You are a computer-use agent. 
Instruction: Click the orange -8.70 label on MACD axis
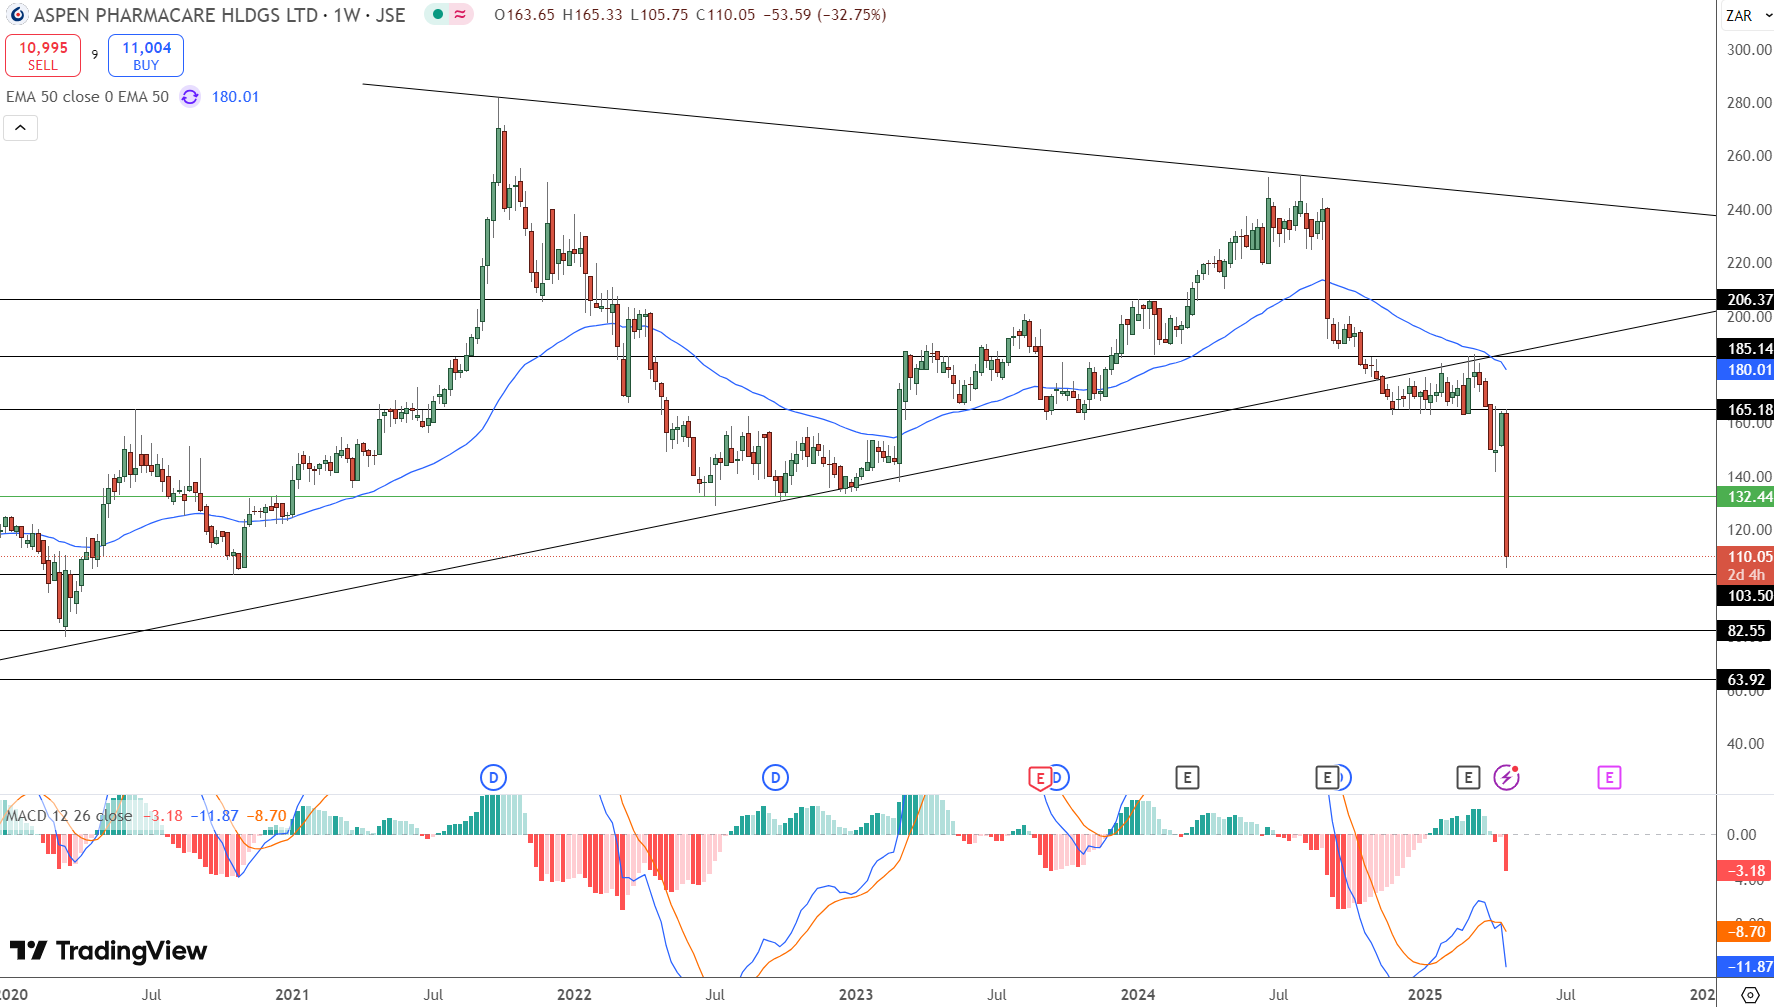tap(1746, 931)
